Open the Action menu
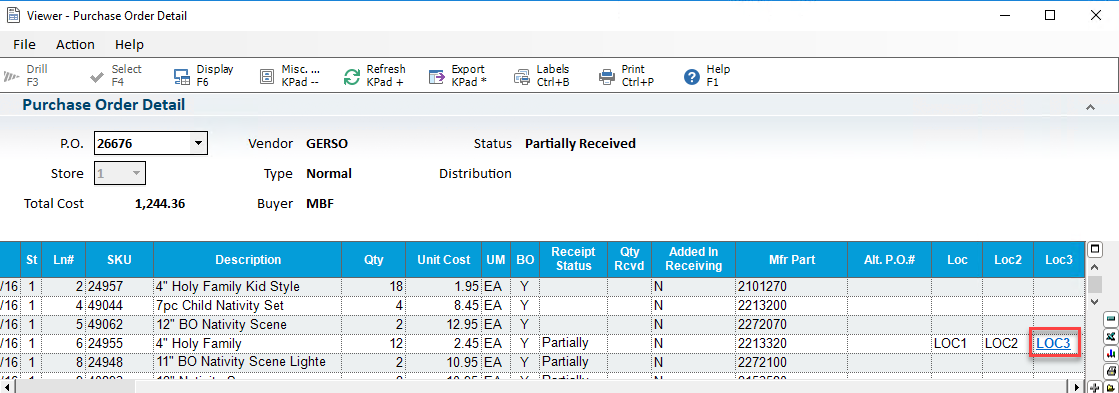Image resolution: width=1119 pixels, height=393 pixels. click(75, 44)
